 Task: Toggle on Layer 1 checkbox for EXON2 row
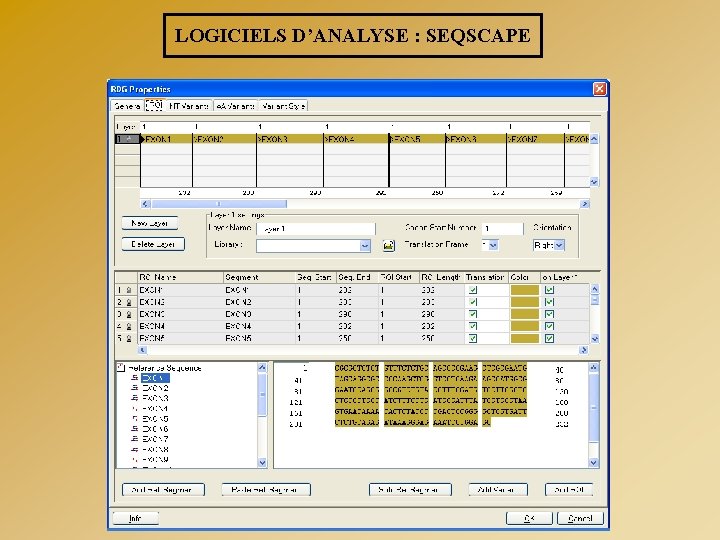549,302
